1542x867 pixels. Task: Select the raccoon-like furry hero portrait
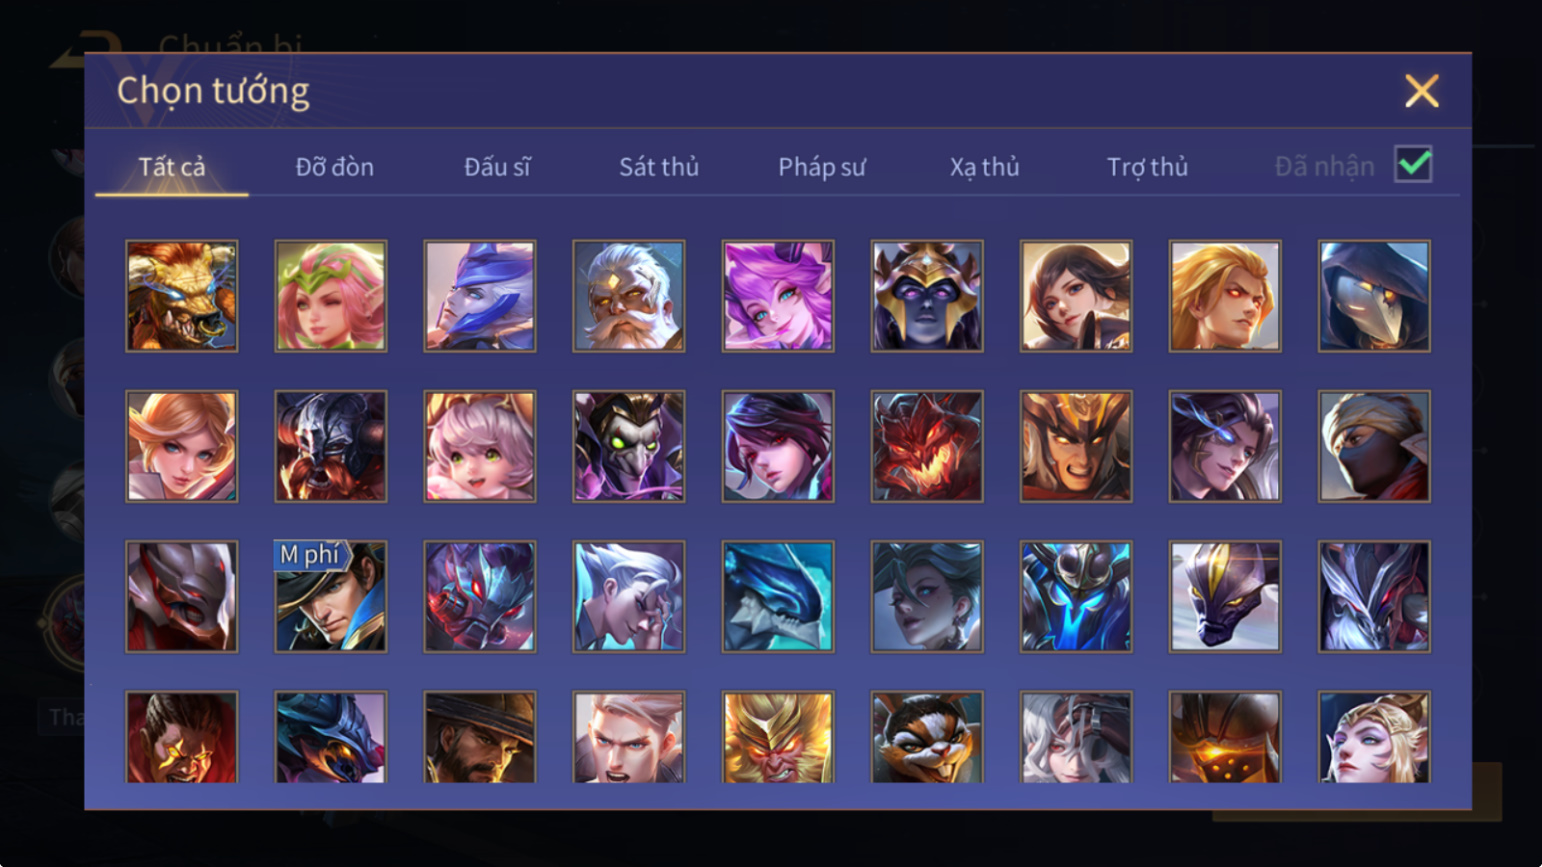tap(927, 737)
